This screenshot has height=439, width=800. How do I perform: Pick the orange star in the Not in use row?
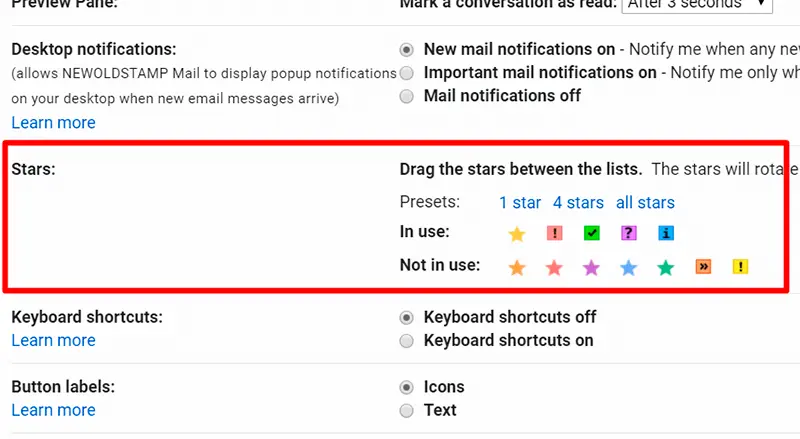tap(516, 267)
